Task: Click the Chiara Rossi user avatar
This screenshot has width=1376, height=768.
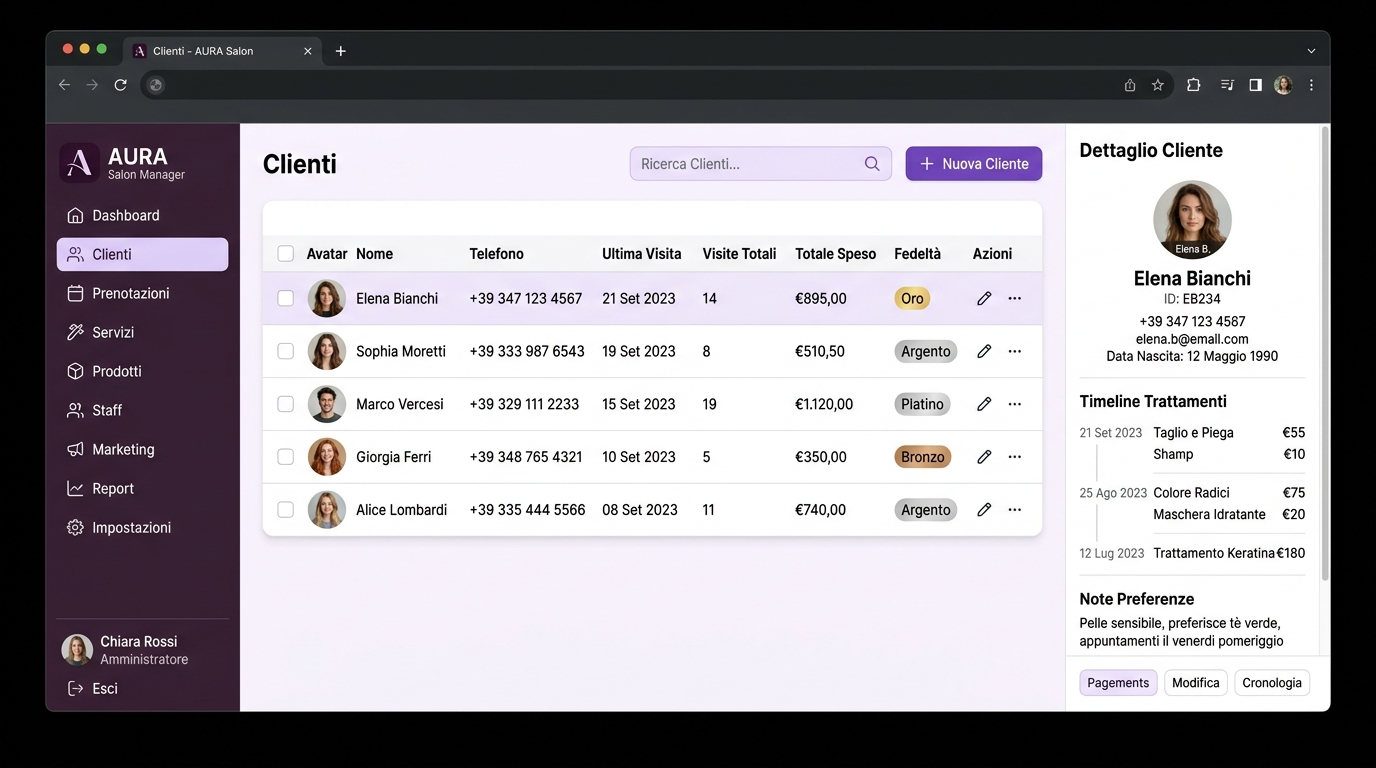Action: (77, 650)
